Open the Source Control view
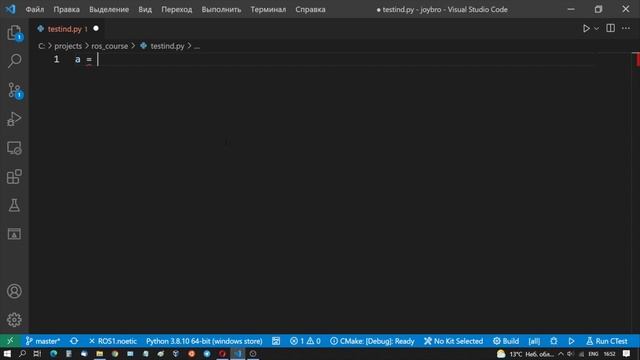This screenshot has height=360, width=640. click(14, 90)
